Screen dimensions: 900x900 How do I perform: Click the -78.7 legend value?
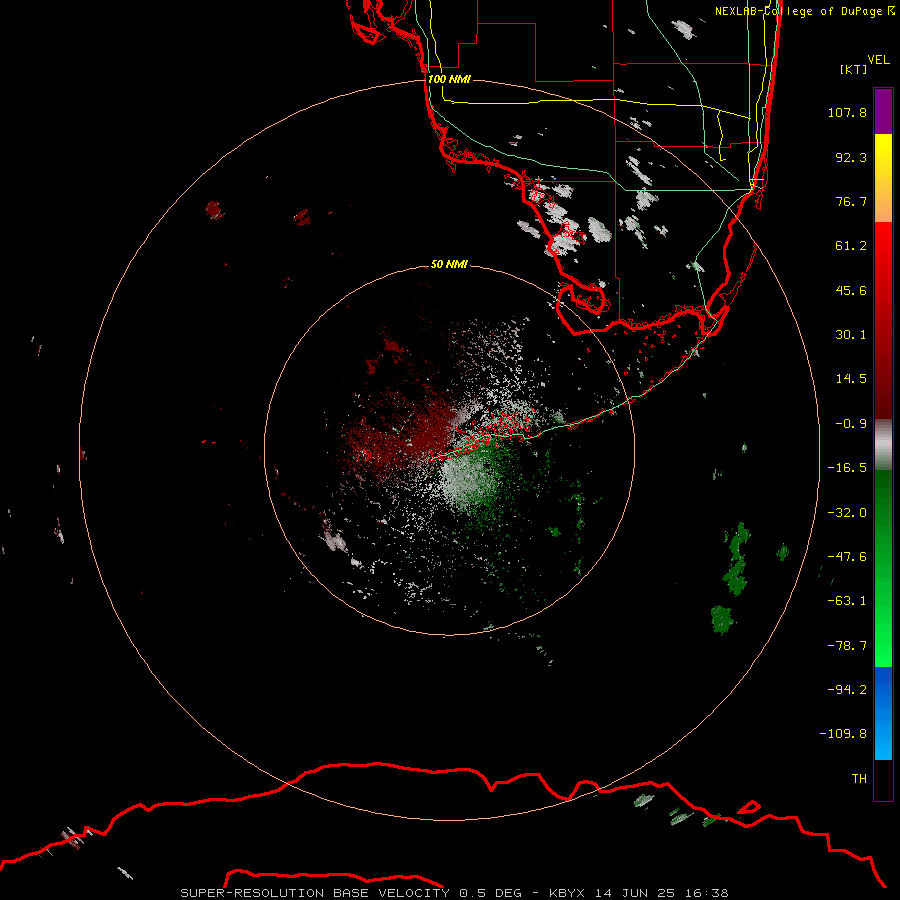847,646
